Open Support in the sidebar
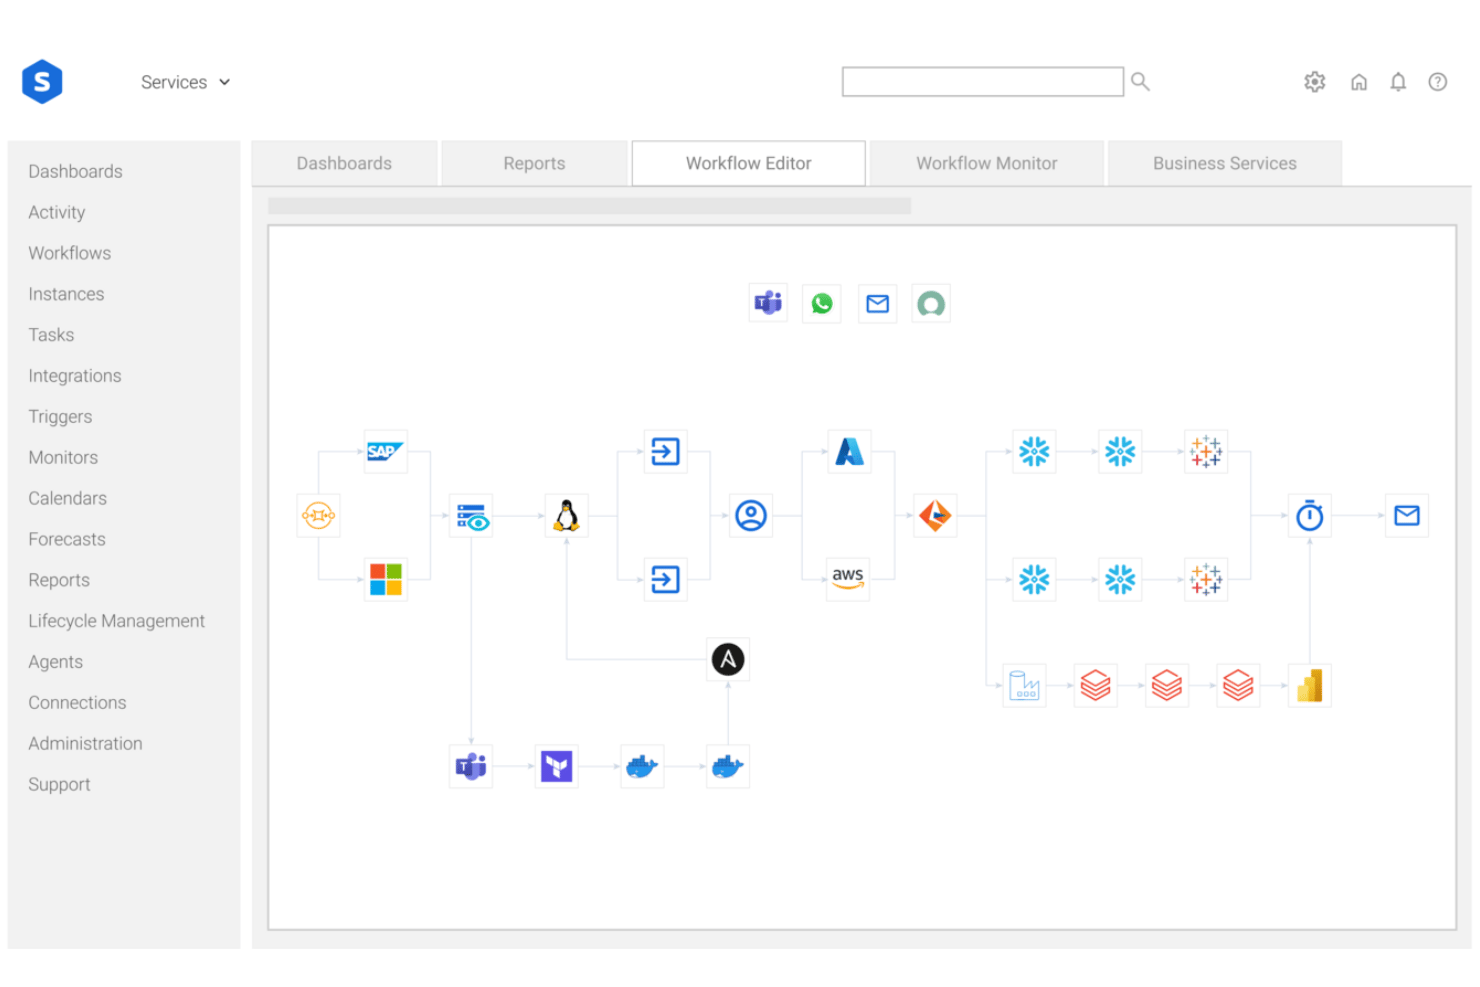Viewport: 1480px width, 987px height. pyautogui.click(x=59, y=785)
